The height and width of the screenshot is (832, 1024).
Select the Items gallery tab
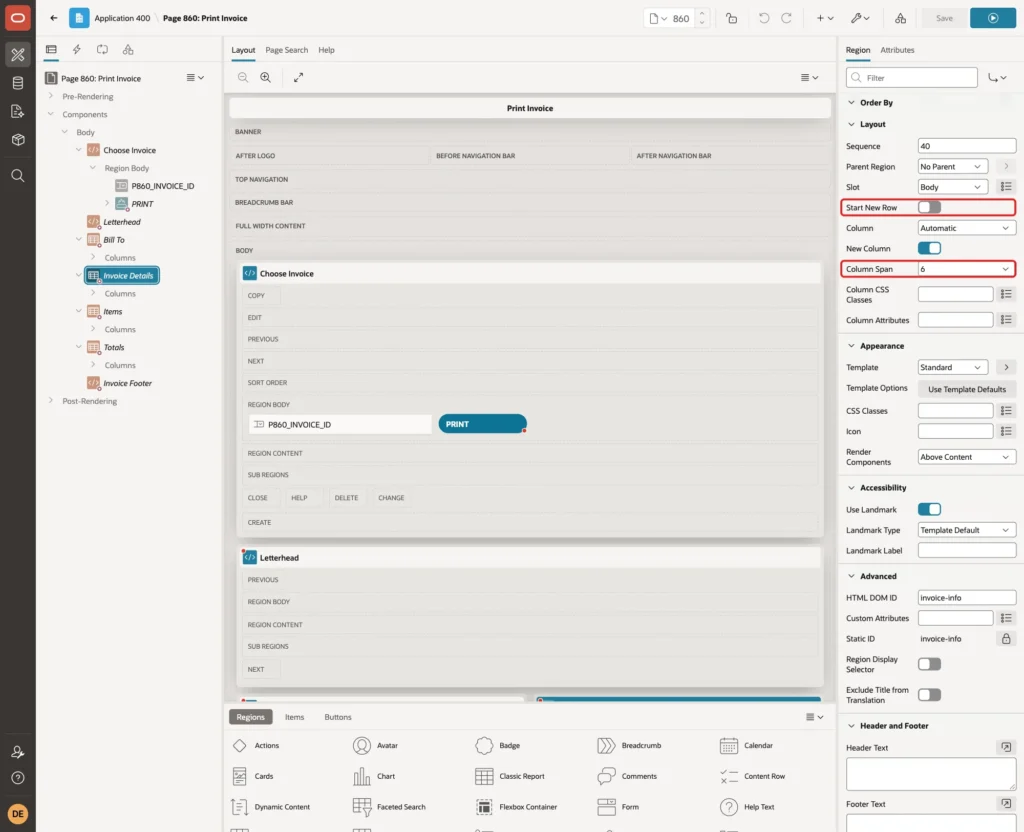[x=295, y=717]
